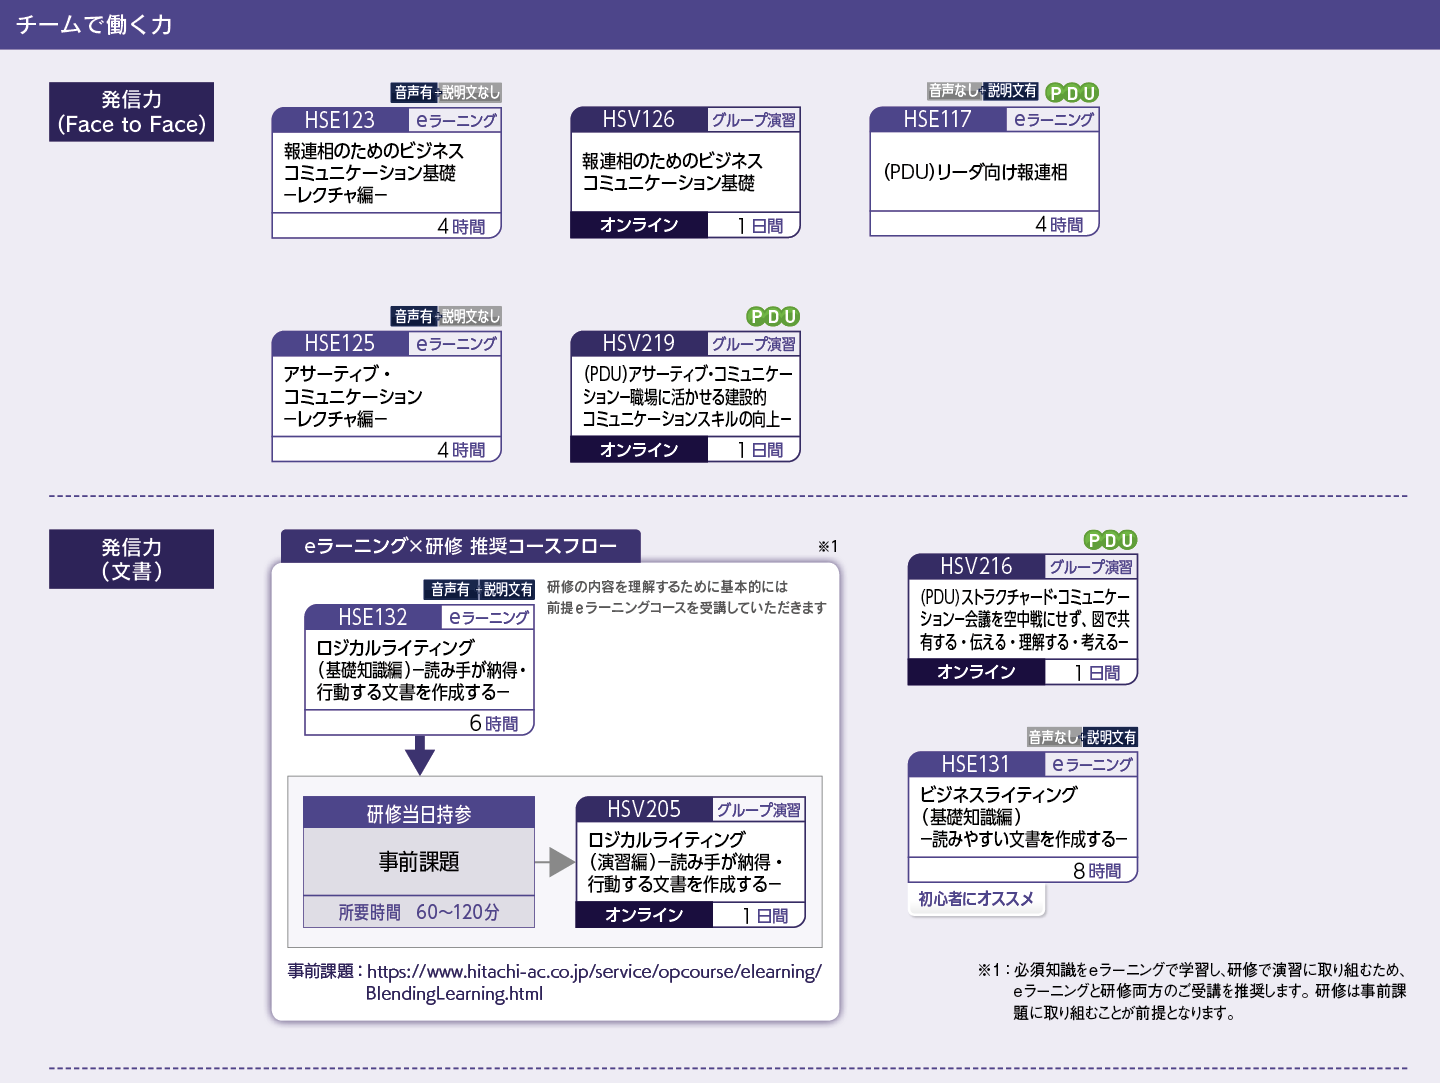This screenshot has width=1440, height=1083.
Task: Click the 研修の内容を理解するために note text
Action: click(x=686, y=597)
